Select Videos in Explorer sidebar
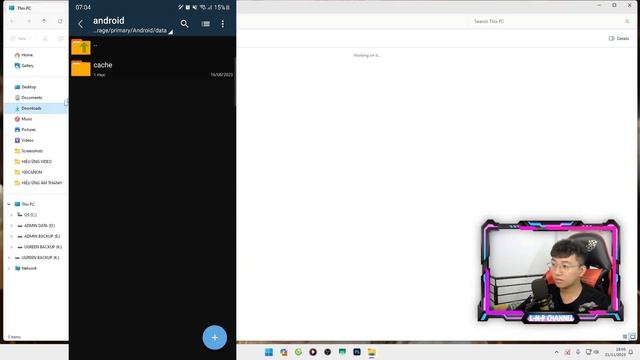Viewport: 640px width, 360px height. tap(24, 140)
